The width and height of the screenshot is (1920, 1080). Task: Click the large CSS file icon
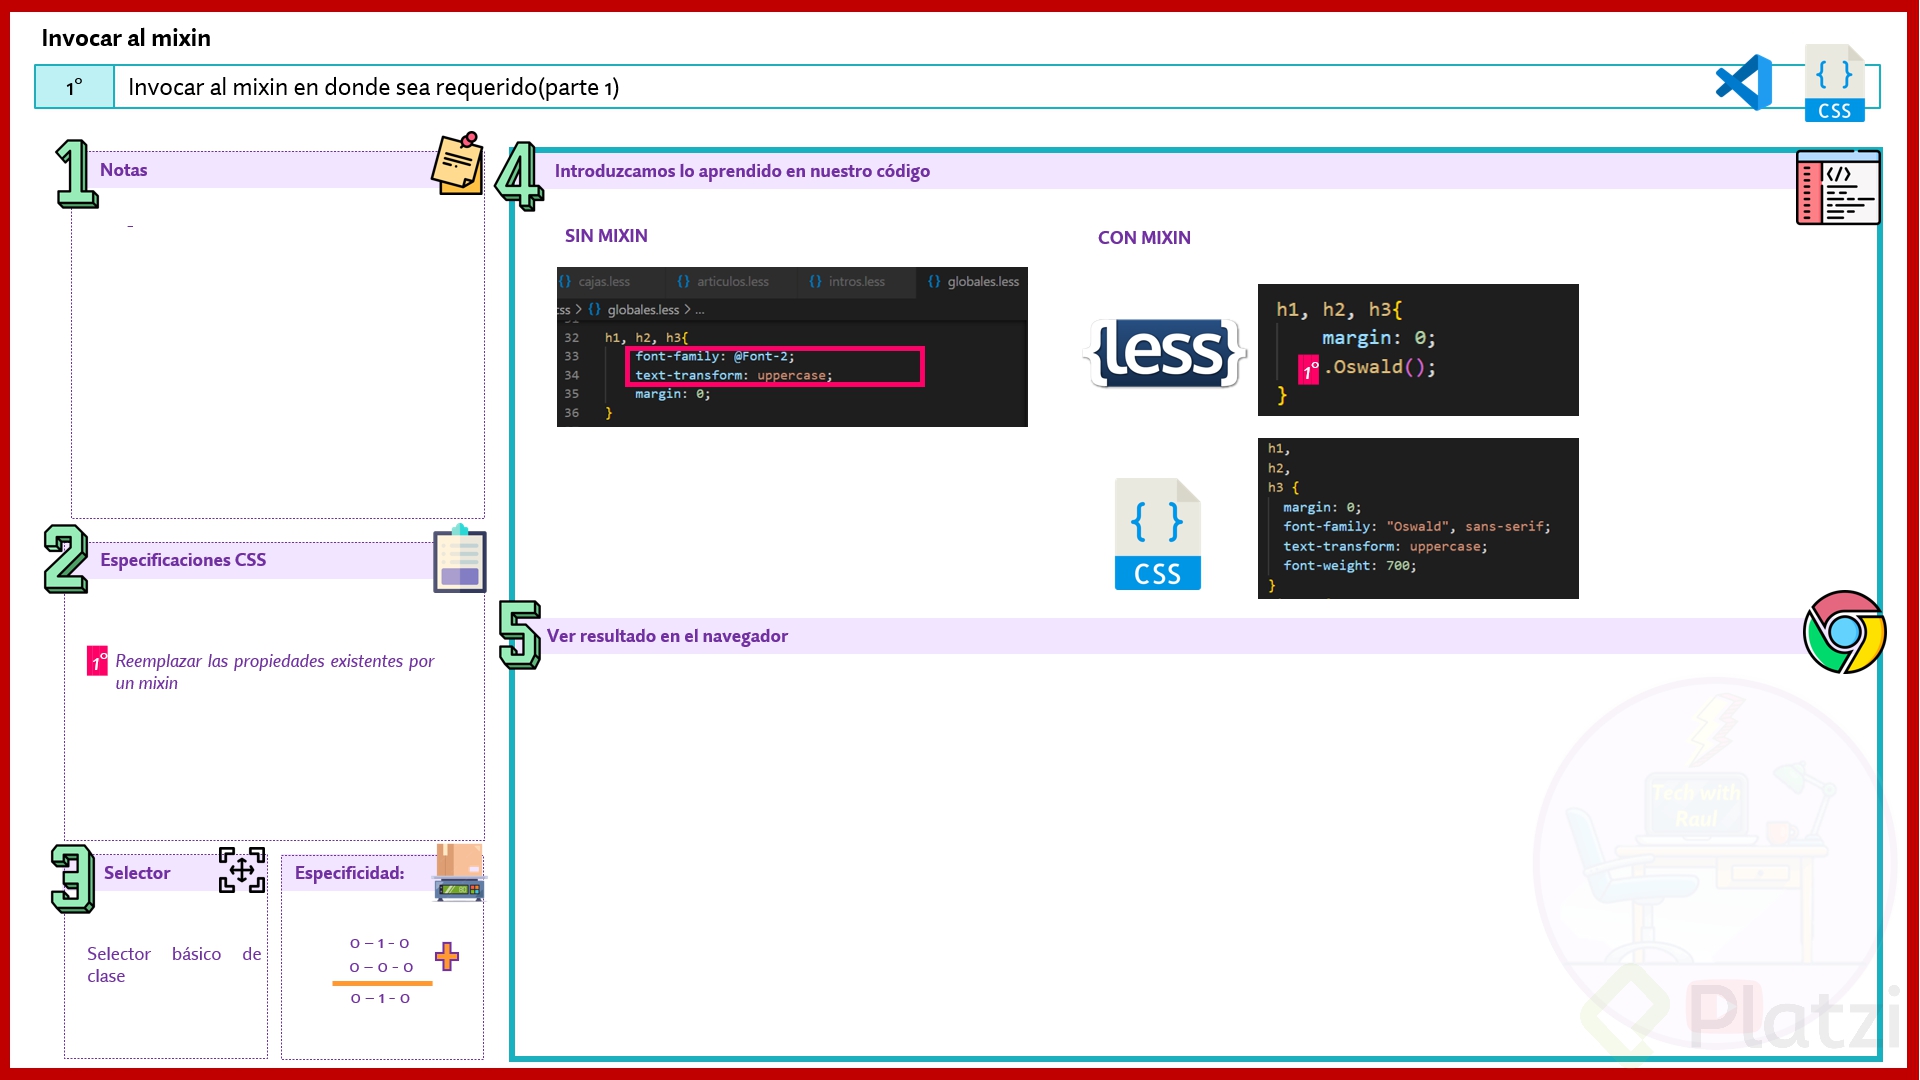click(x=1157, y=535)
